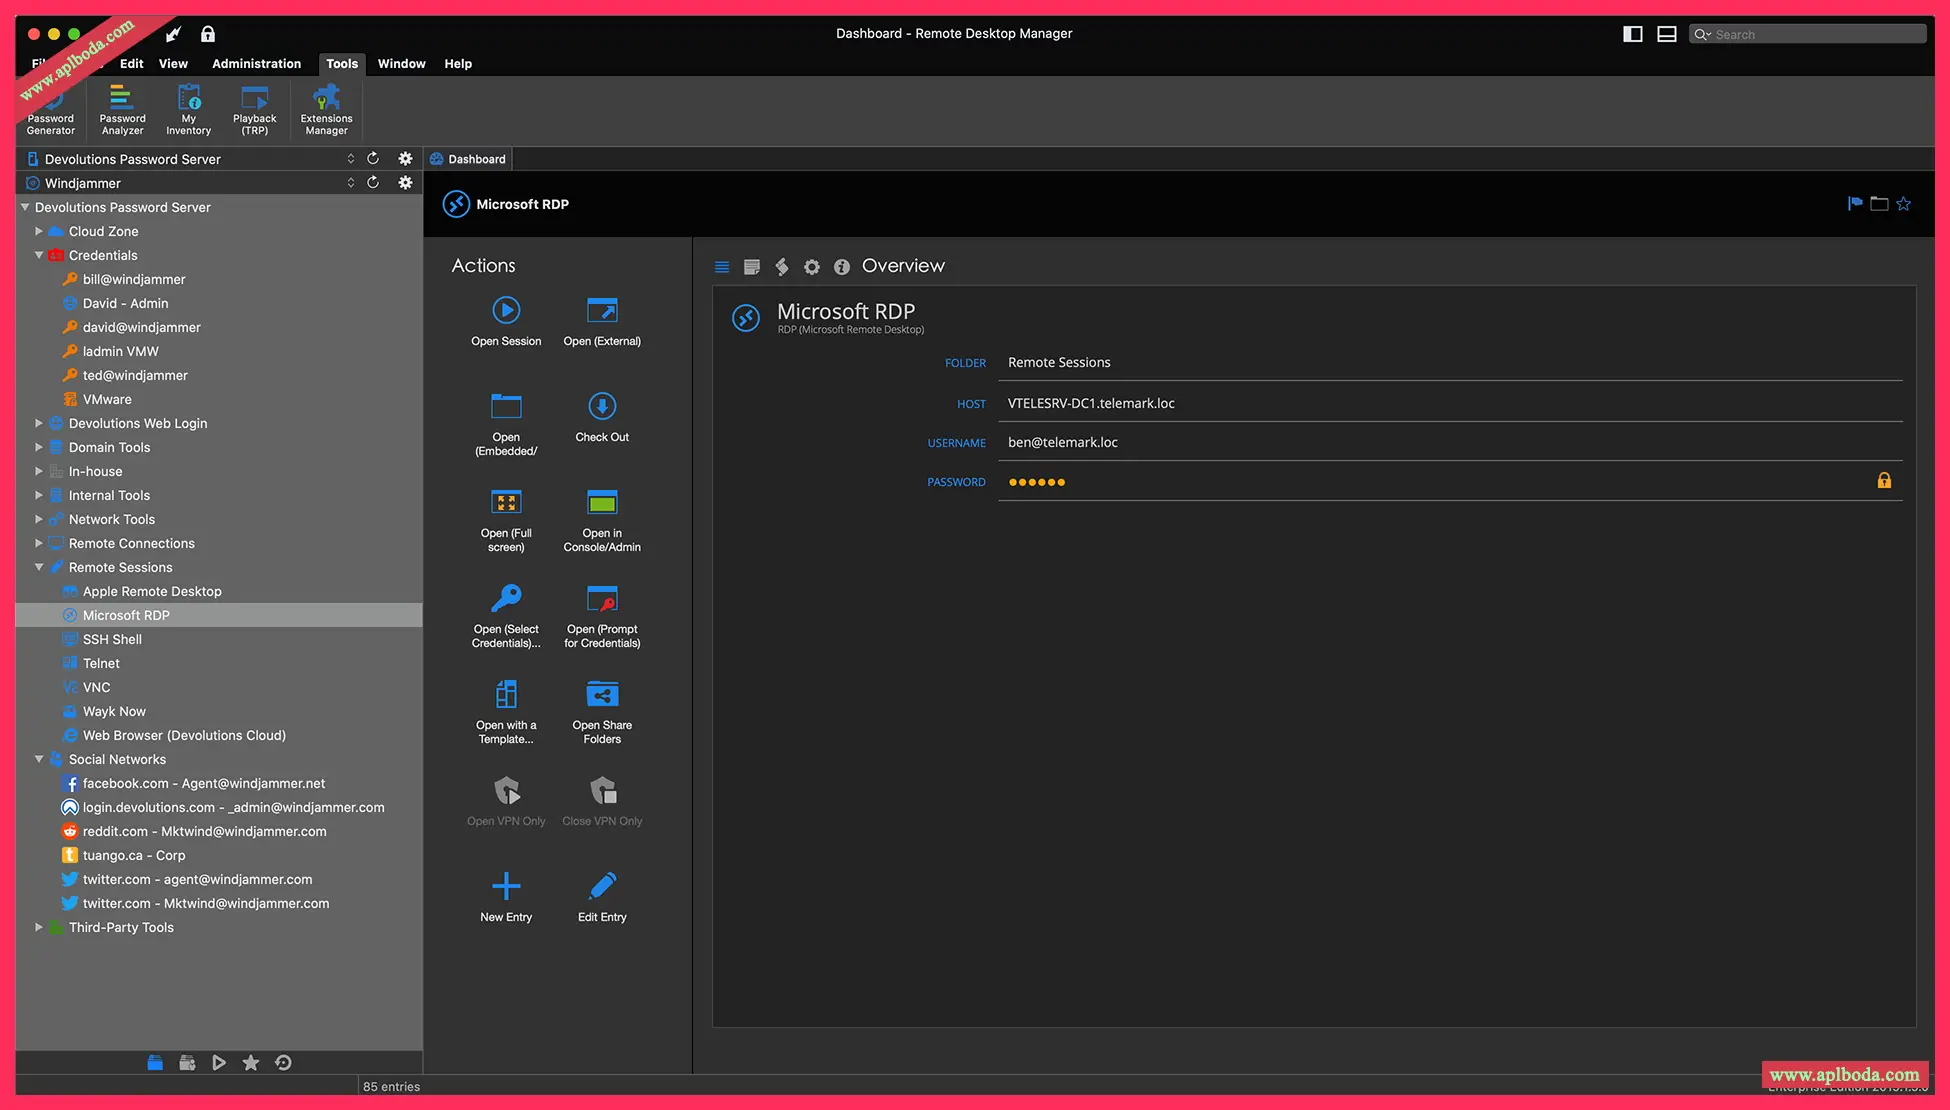The width and height of the screenshot is (1950, 1110).
Task: Click the Search field in title bar
Action: point(1808,34)
